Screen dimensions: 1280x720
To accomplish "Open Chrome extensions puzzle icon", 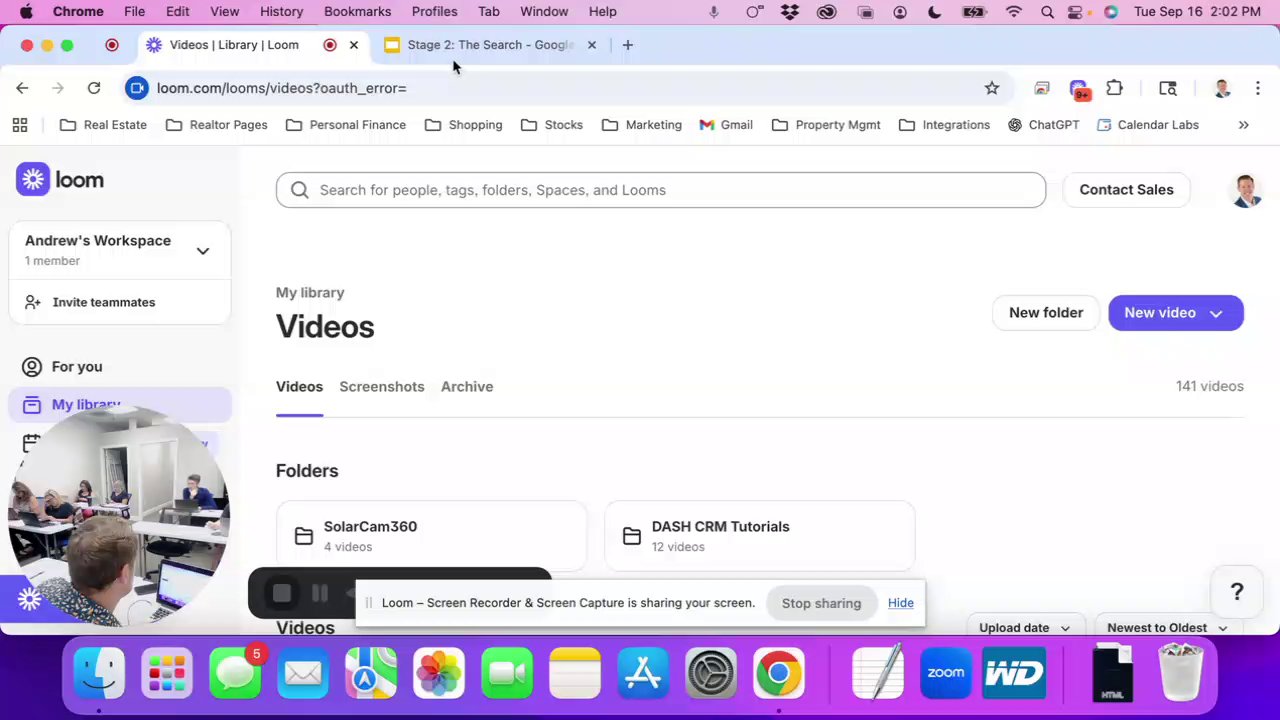I will 1114,88.
